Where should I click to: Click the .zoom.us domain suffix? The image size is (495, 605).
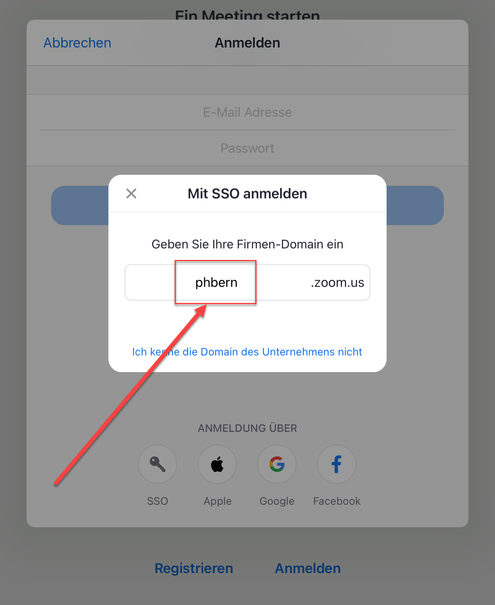pos(337,283)
